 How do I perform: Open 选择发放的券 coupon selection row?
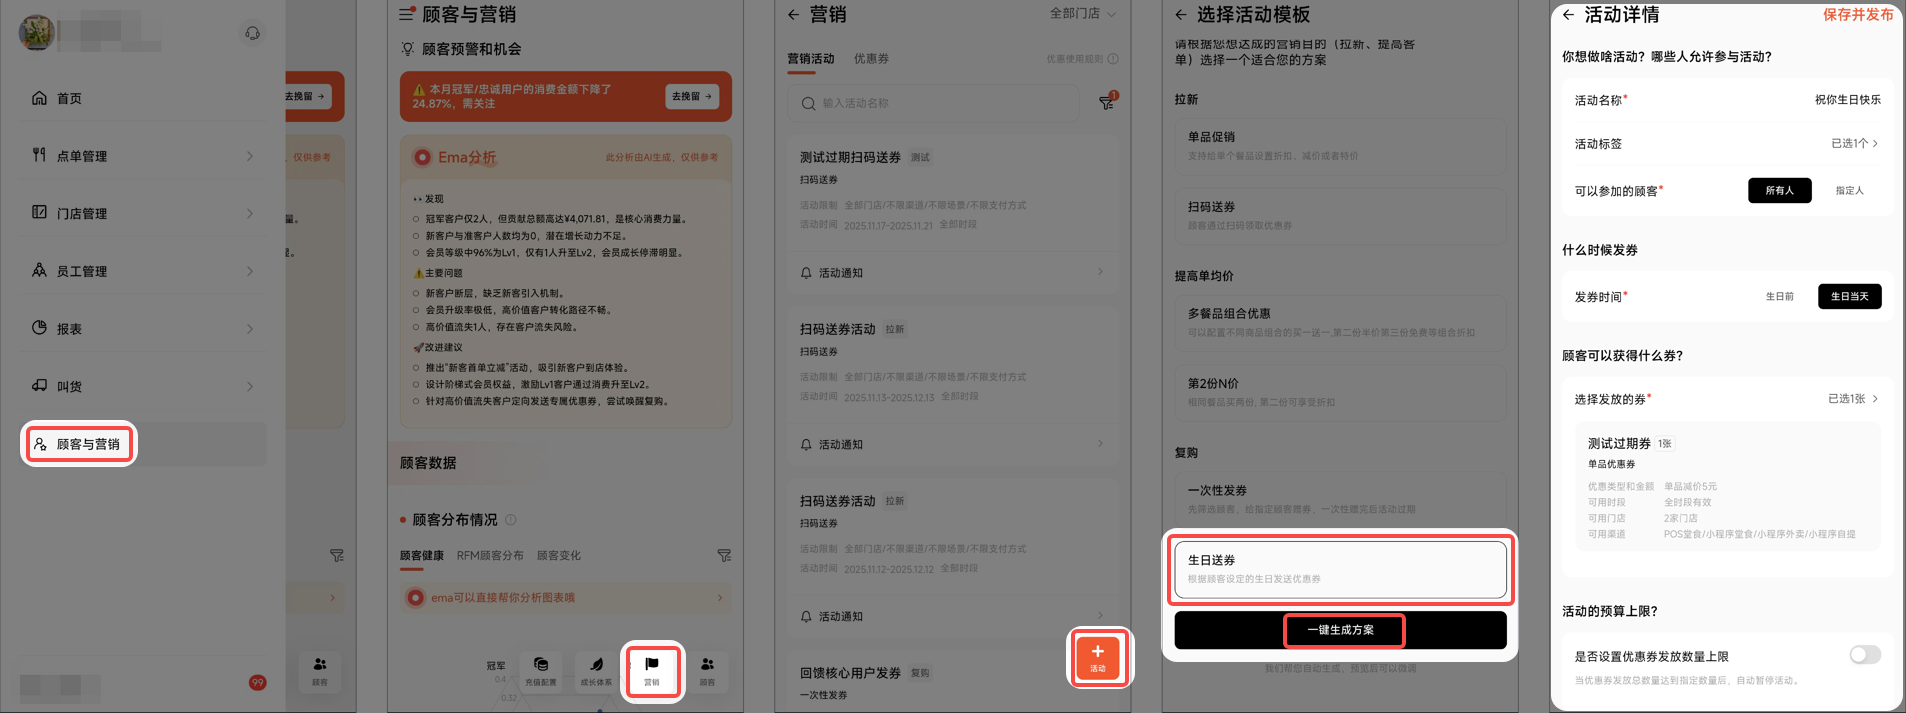tap(1726, 399)
